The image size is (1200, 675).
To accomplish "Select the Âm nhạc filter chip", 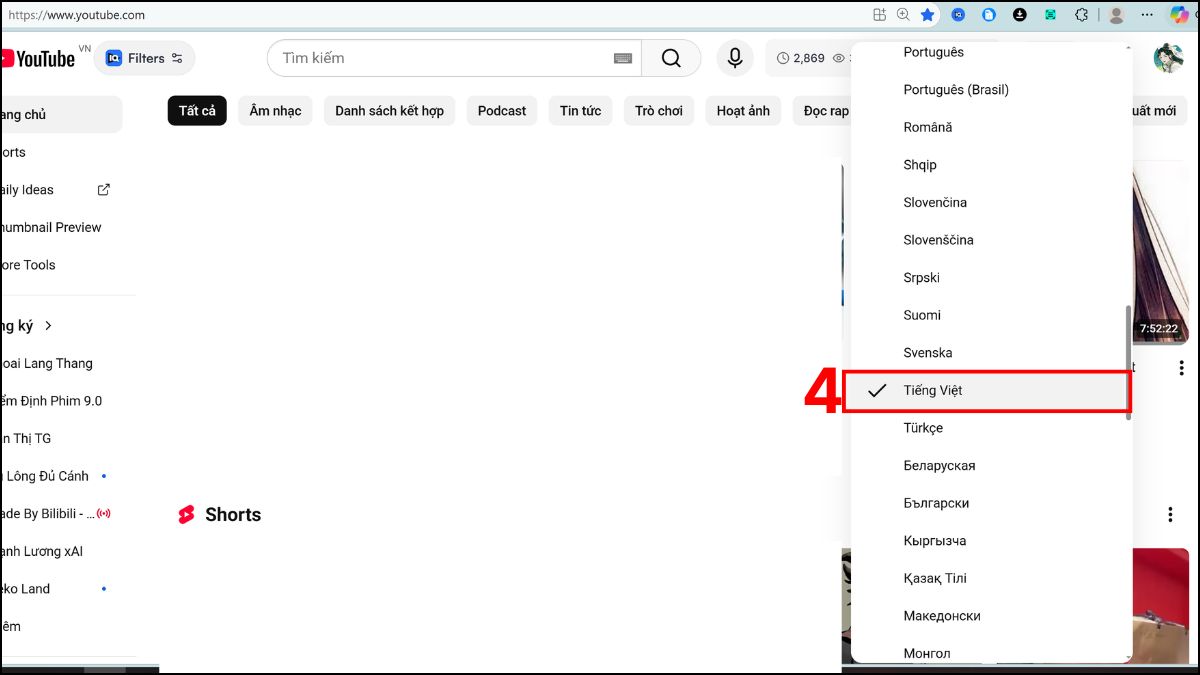I will (275, 111).
